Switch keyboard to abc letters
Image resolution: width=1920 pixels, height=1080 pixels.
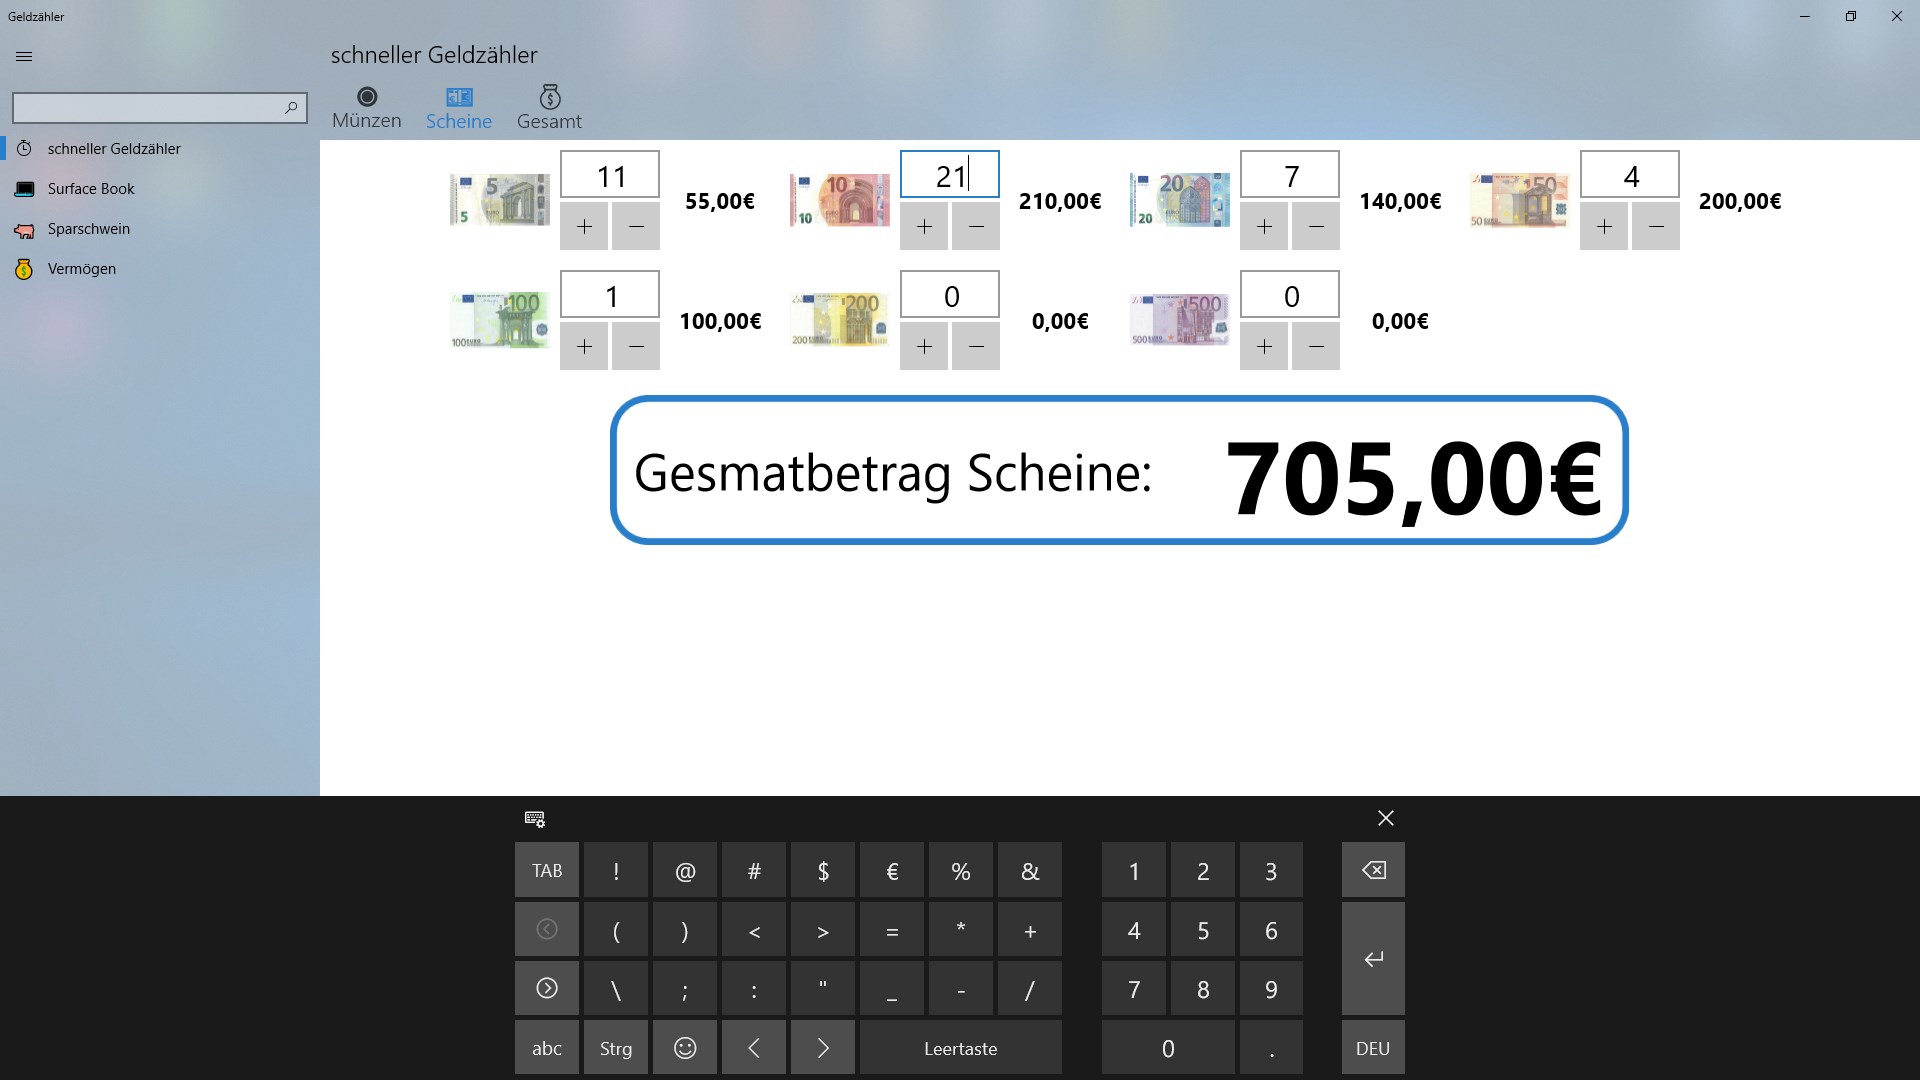(546, 1048)
